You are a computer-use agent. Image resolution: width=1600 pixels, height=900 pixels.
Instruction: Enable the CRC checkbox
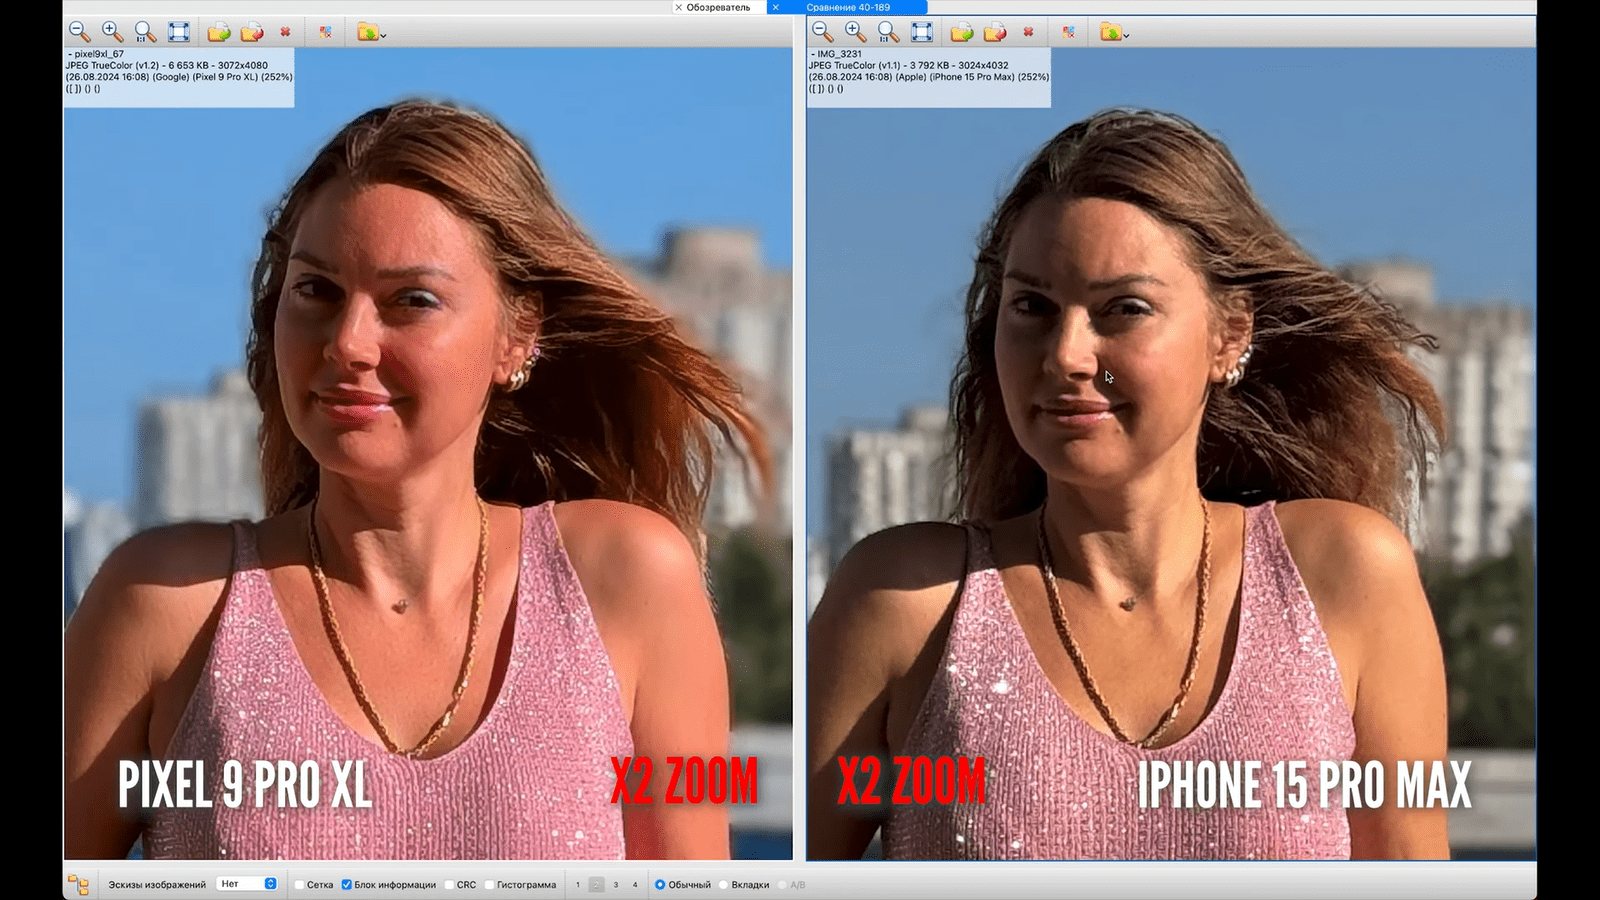(x=449, y=885)
